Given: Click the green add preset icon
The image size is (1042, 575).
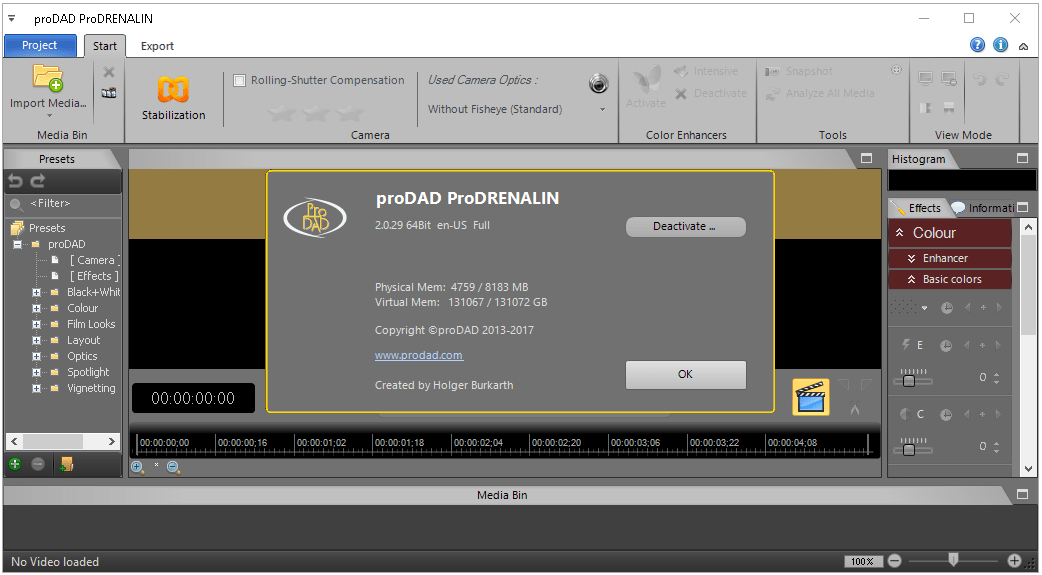Looking at the screenshot, I should click(15, 464).
